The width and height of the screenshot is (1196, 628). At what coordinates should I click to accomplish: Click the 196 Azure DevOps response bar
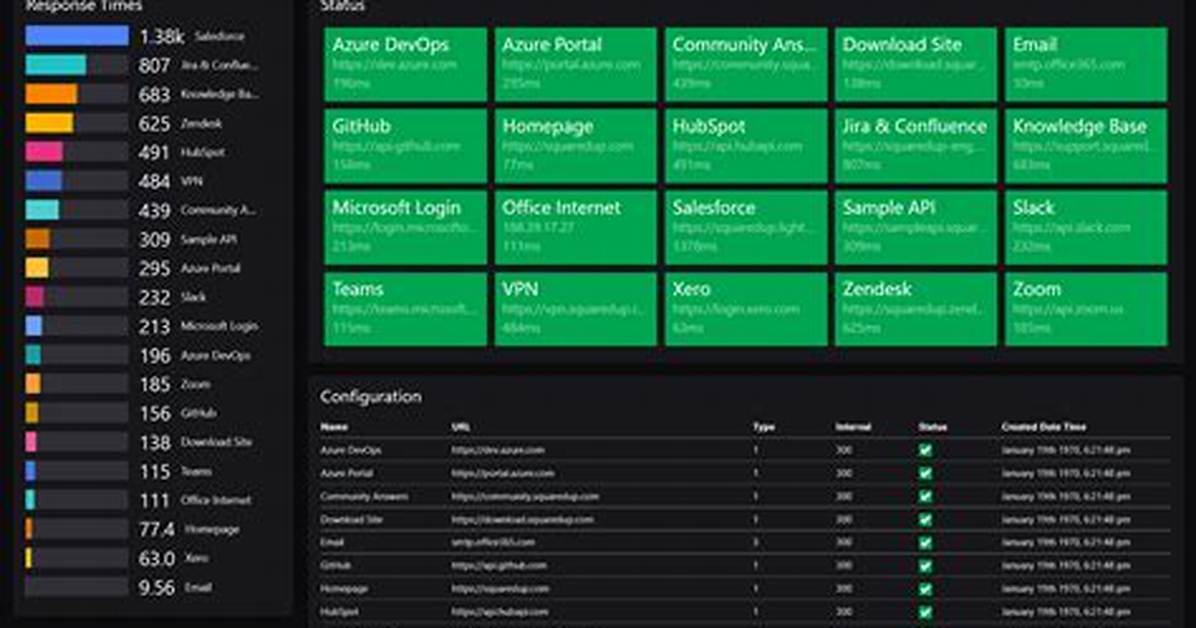click(77, 355)
